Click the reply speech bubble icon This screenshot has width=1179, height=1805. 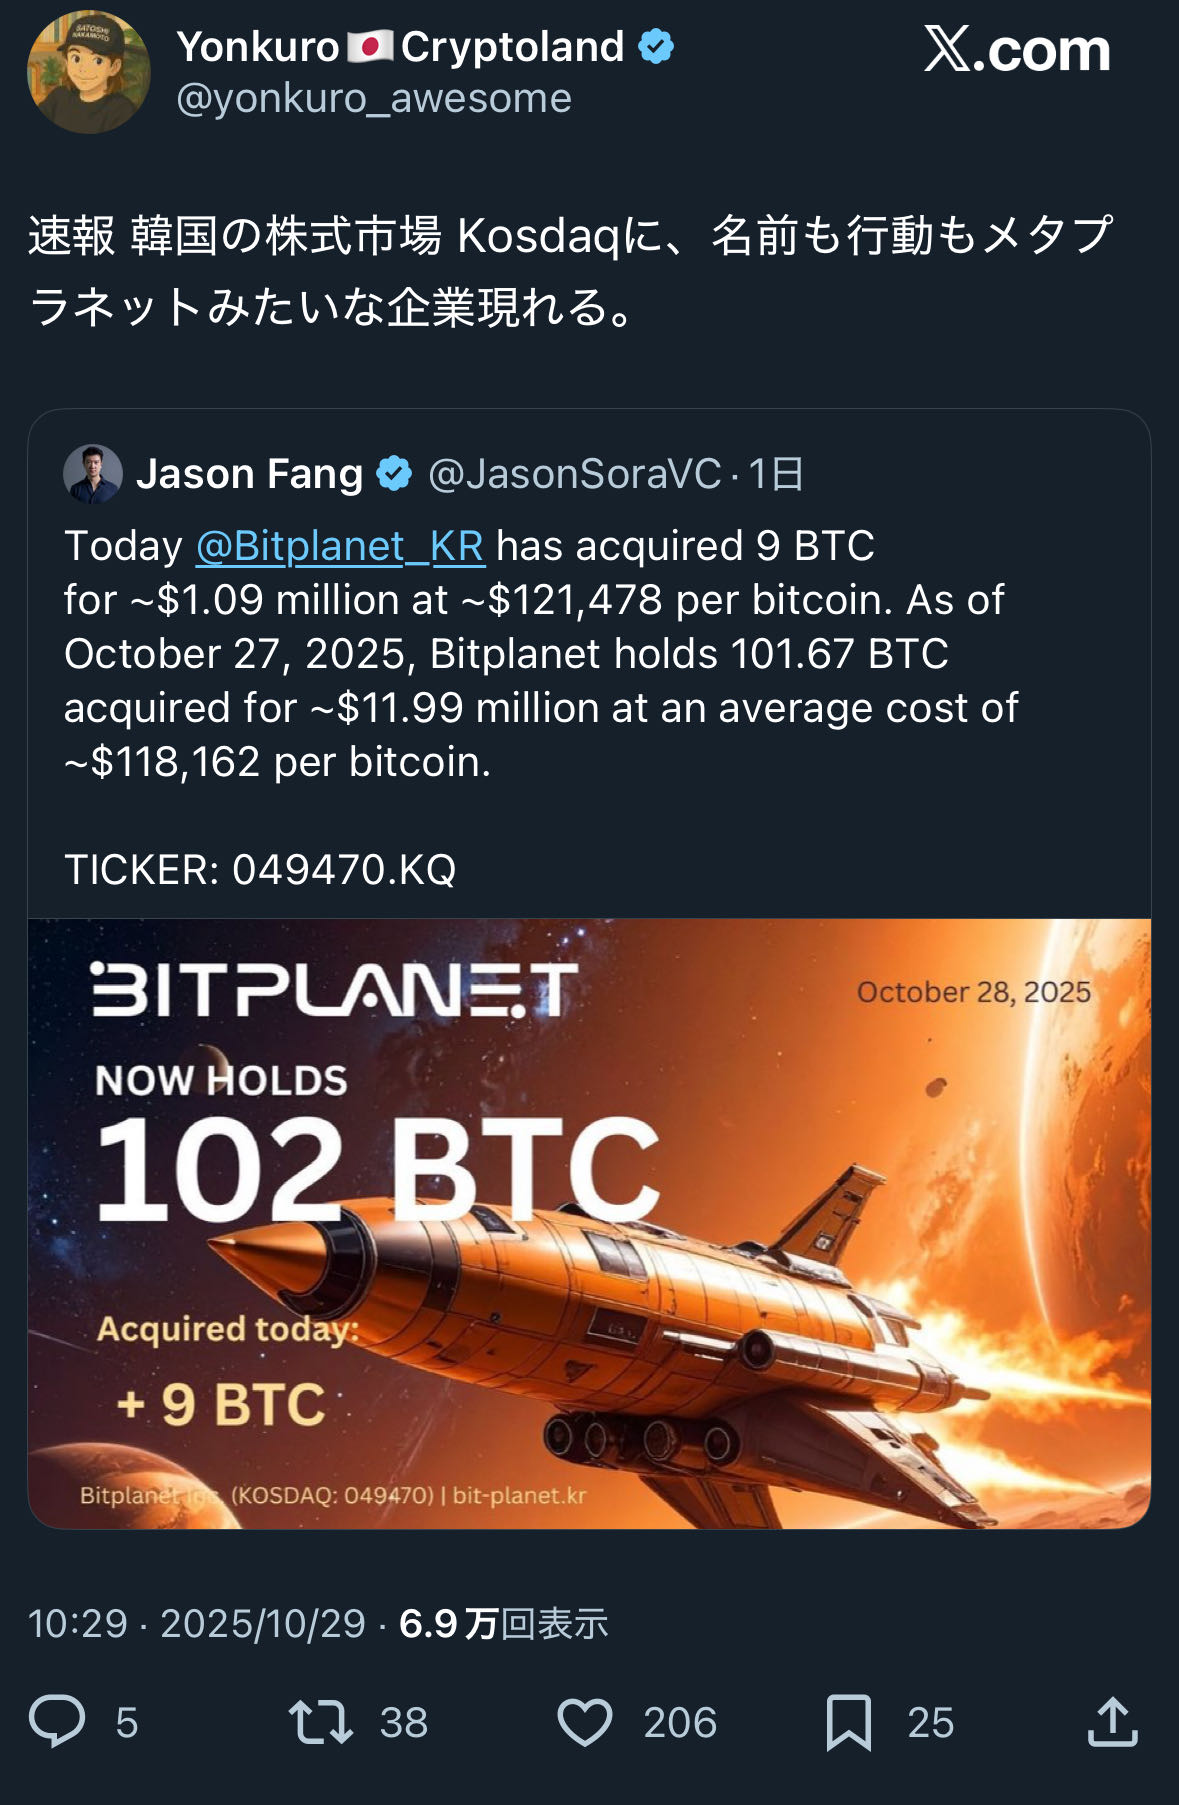pos(57,1721)
